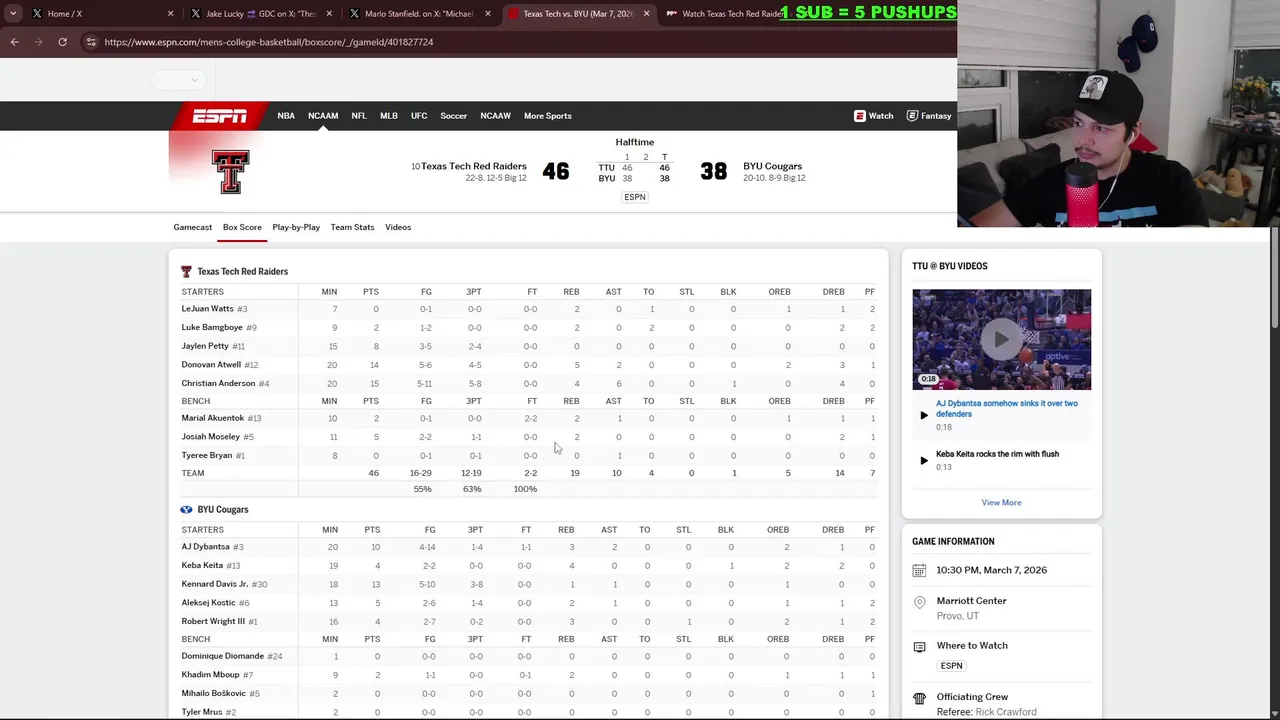Click the ESPN logo

(220, 116)
